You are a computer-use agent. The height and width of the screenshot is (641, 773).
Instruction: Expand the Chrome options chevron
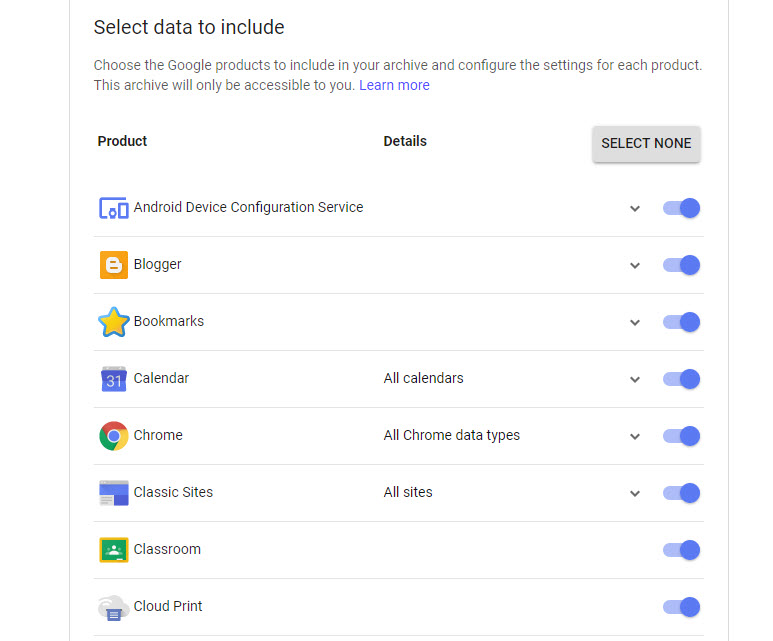635,436
